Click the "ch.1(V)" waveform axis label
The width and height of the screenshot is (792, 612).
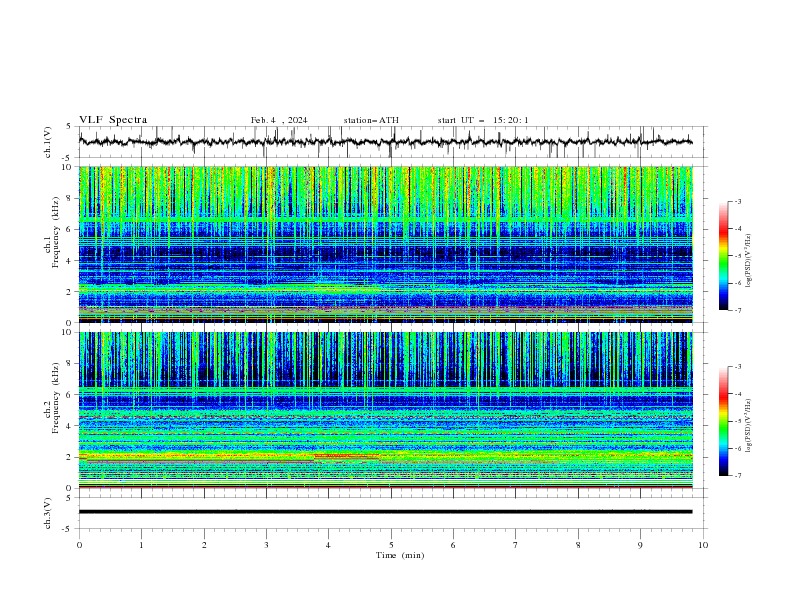pyautogui.click(x=48, y=142)
